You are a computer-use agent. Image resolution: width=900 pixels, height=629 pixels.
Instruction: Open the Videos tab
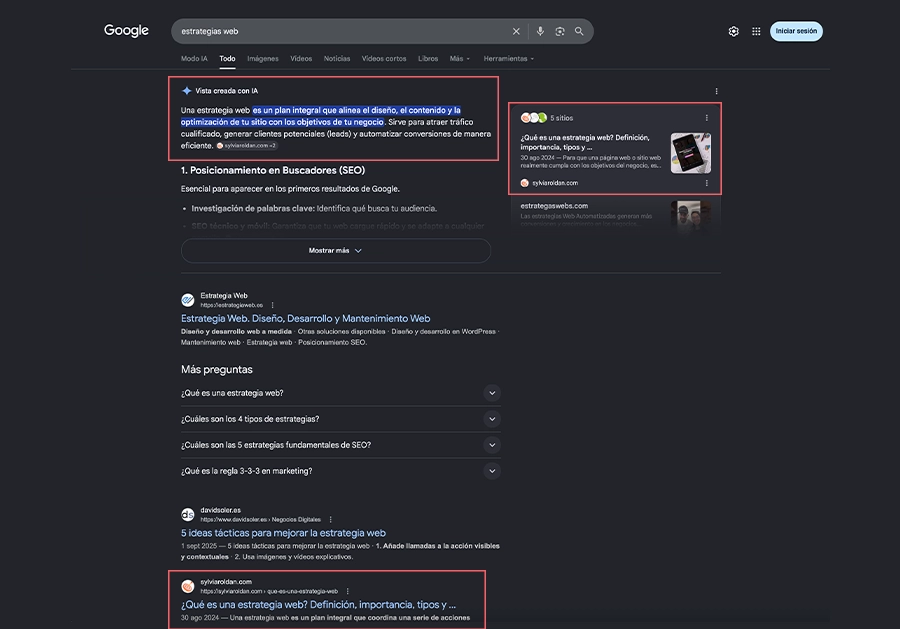(x=301, y=59)
